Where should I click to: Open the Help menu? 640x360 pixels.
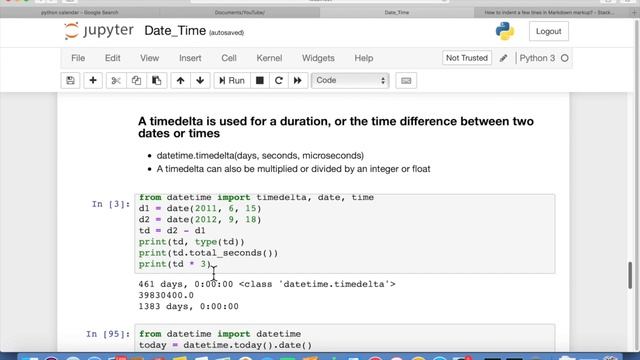click(x=364, y=58)
